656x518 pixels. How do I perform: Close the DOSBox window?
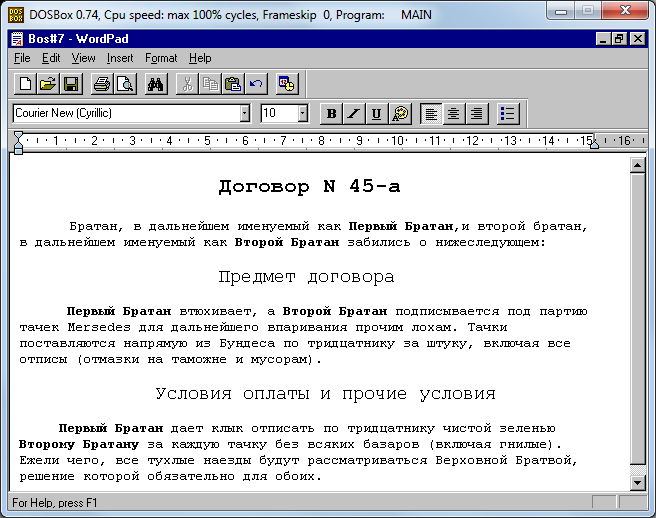pos(625,11)
